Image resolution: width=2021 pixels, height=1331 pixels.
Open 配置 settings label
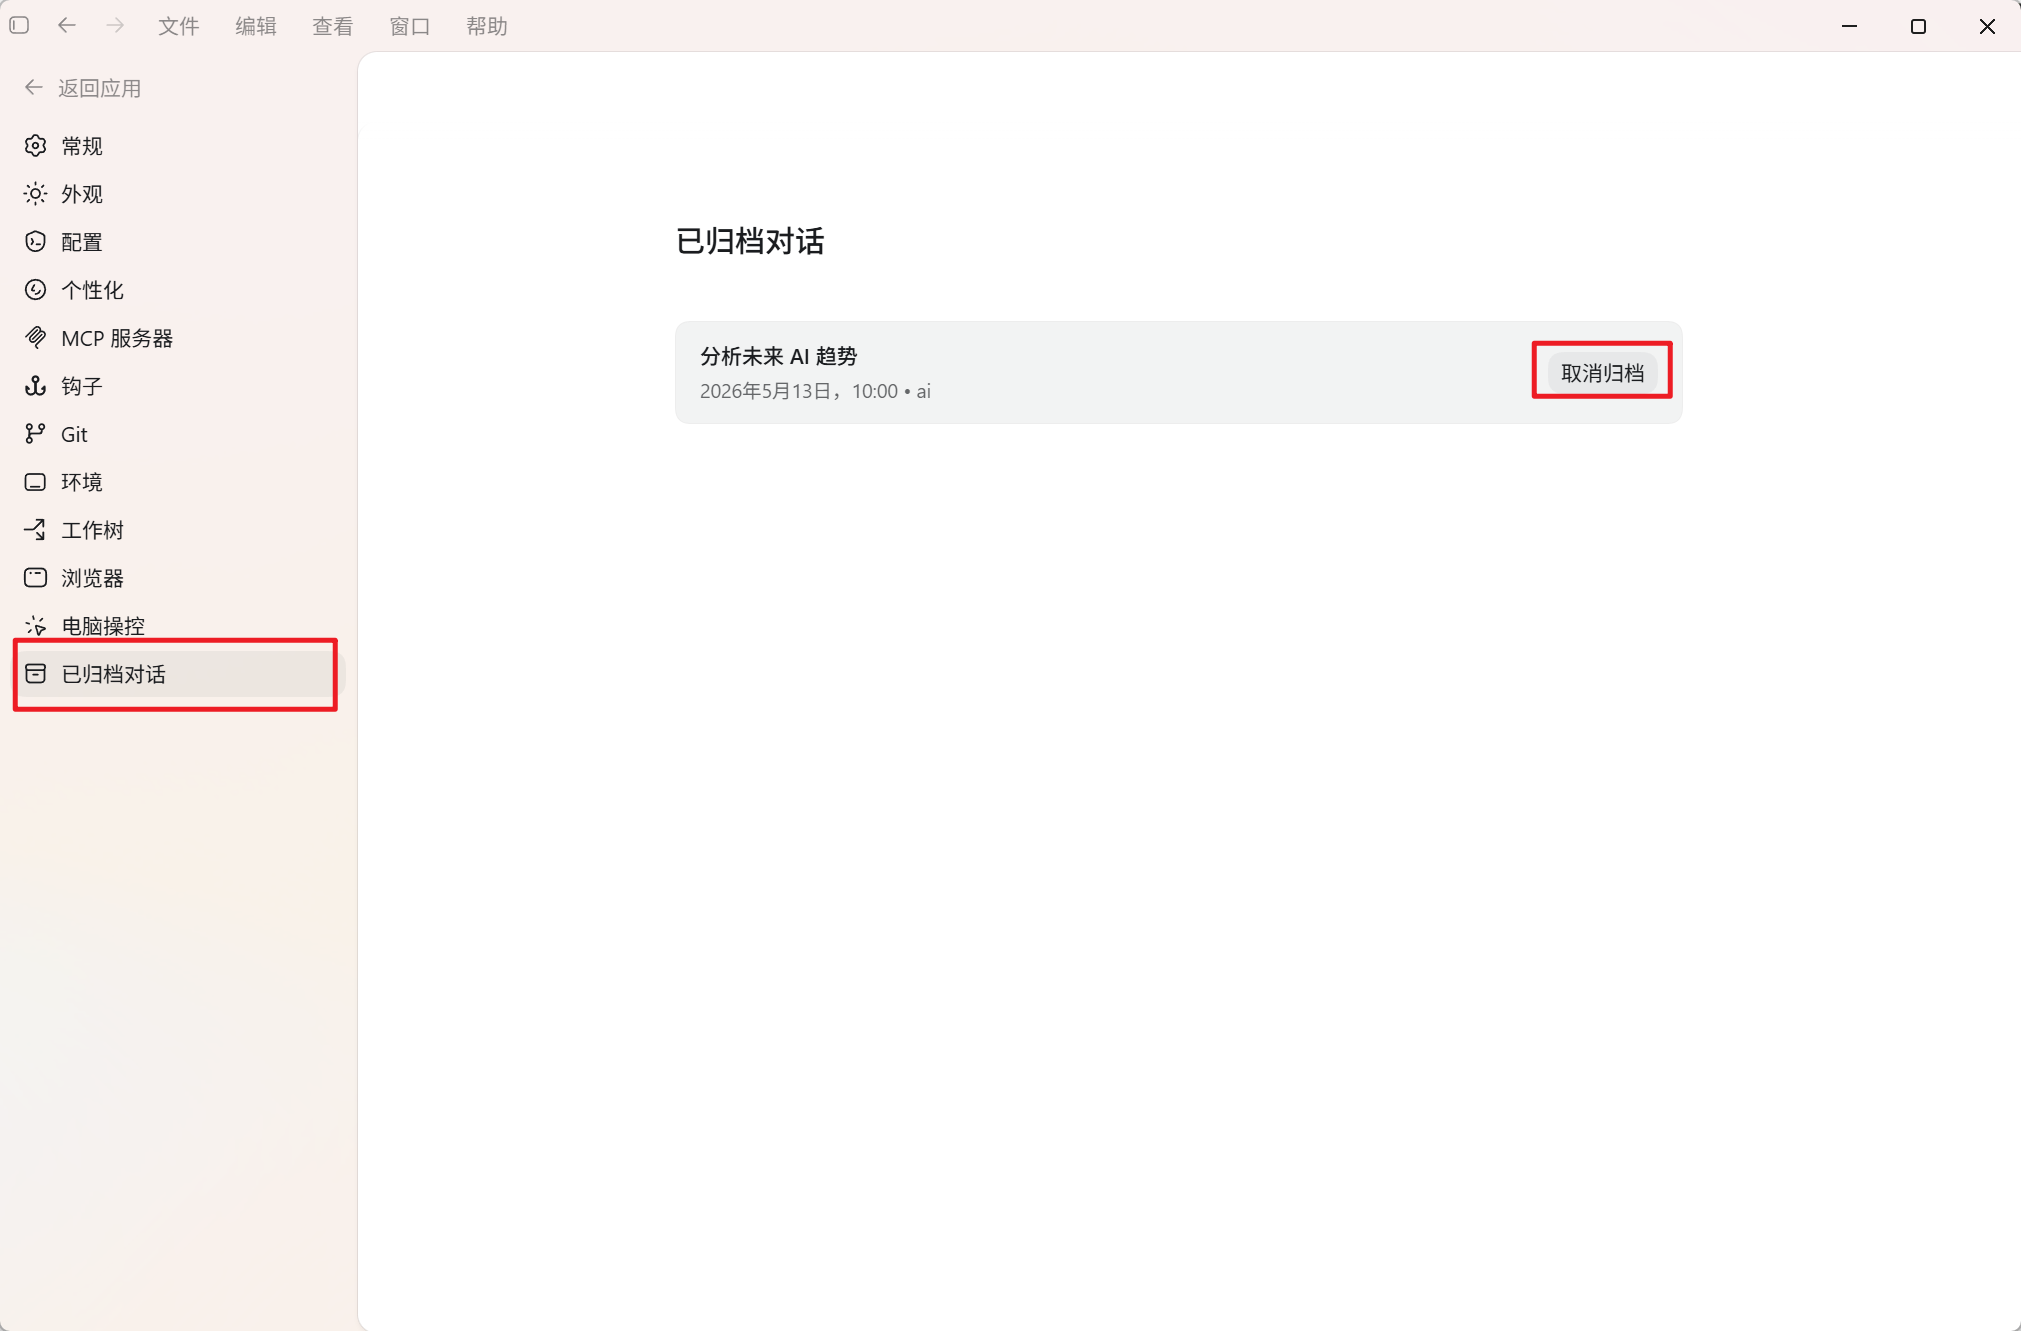tap(82, 242)
